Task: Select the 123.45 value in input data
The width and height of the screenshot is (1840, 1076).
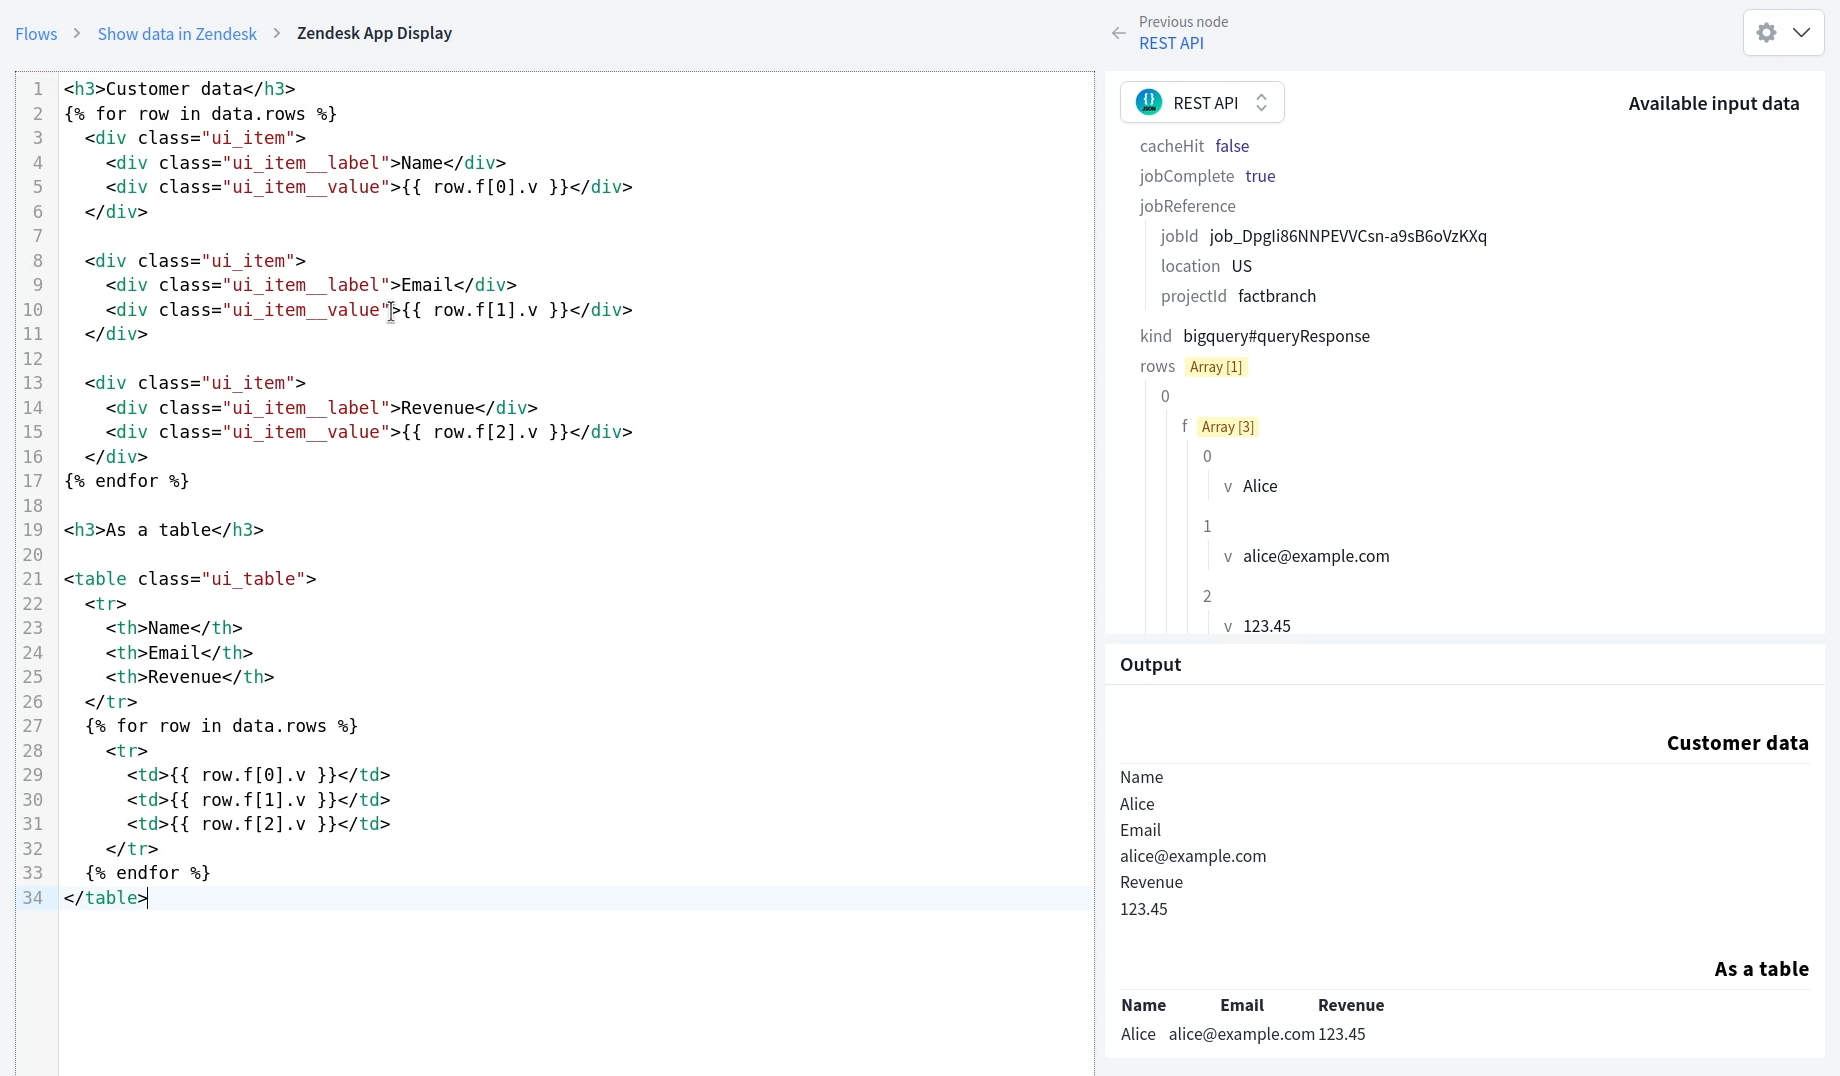Action: pyautogui.click(x=1266, y=625)
